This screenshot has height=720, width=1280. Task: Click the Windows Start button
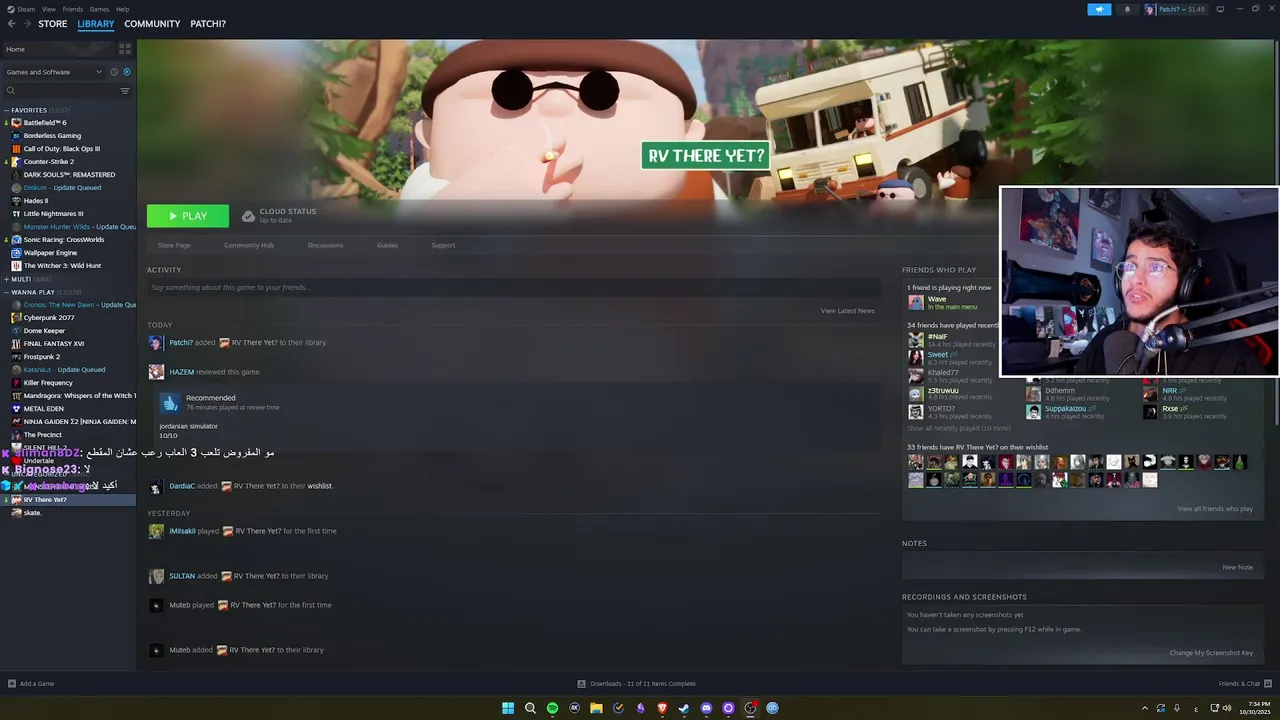(x=508, y=708)
